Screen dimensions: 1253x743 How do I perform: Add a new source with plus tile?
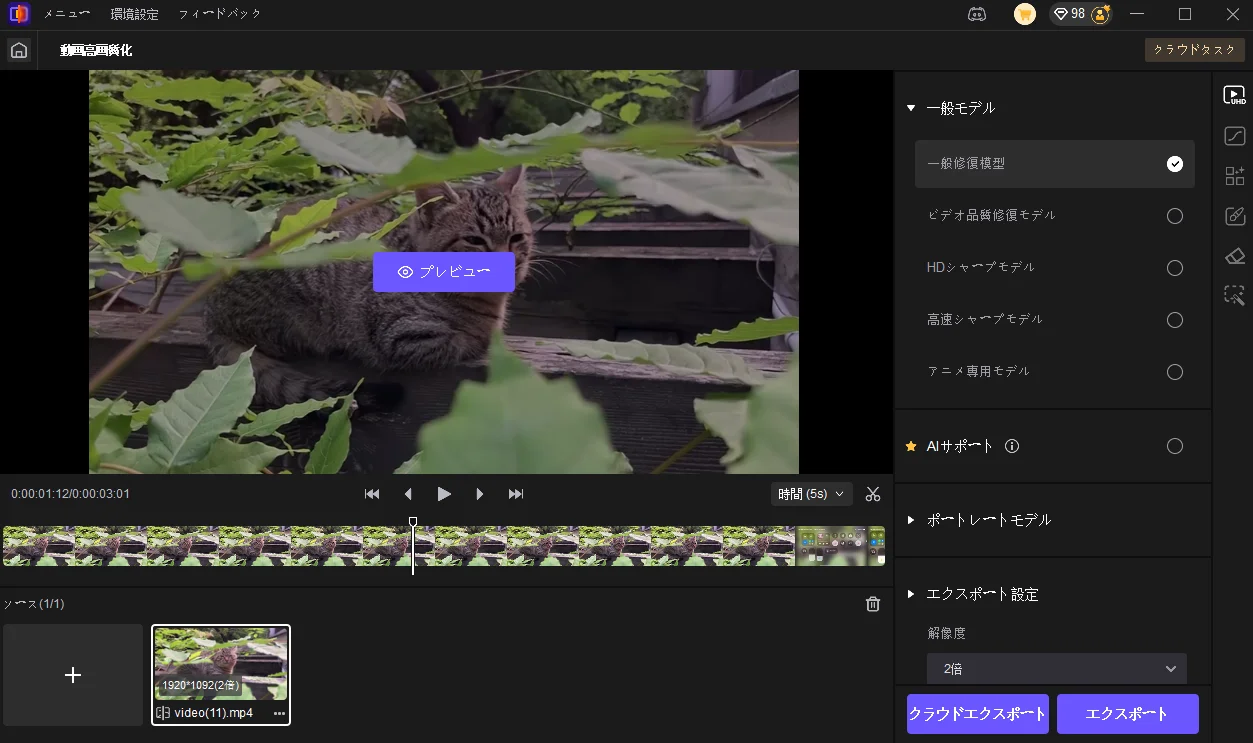[x=73, y=675]
